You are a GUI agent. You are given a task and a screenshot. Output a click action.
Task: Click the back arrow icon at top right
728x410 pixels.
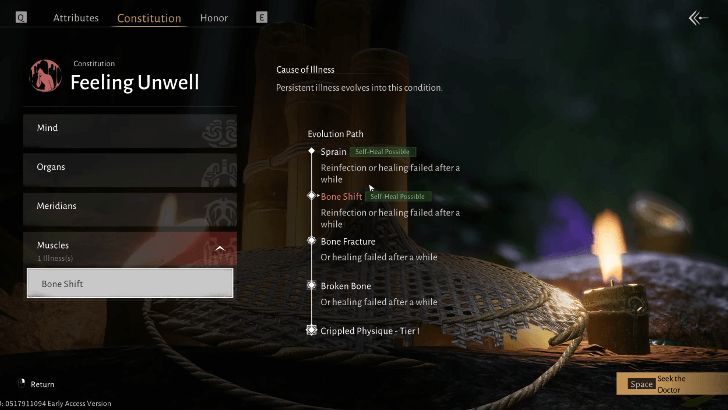click(698, 18)
